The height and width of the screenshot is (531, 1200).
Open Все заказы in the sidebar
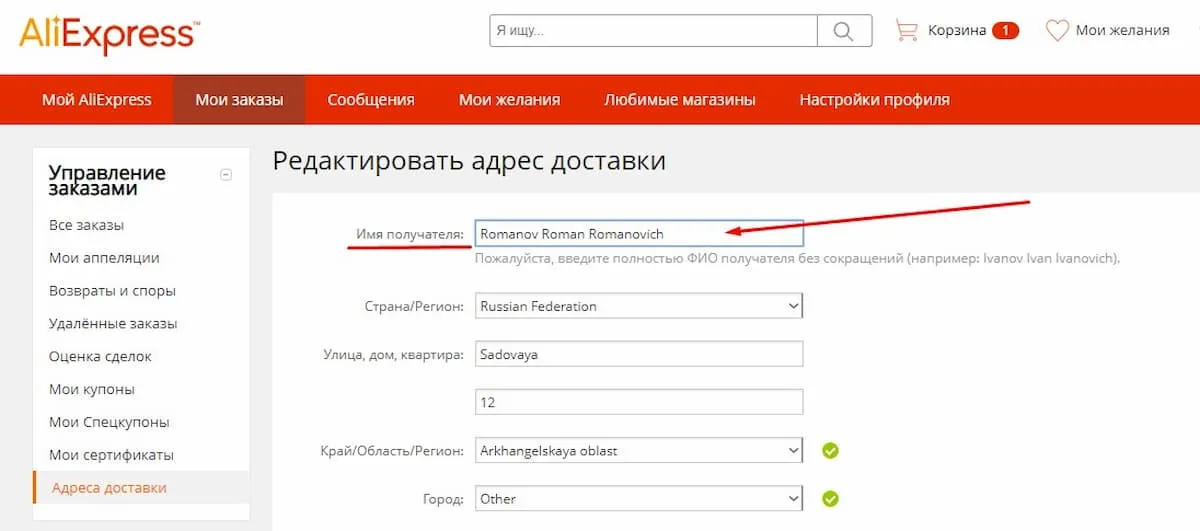(87, 225)
